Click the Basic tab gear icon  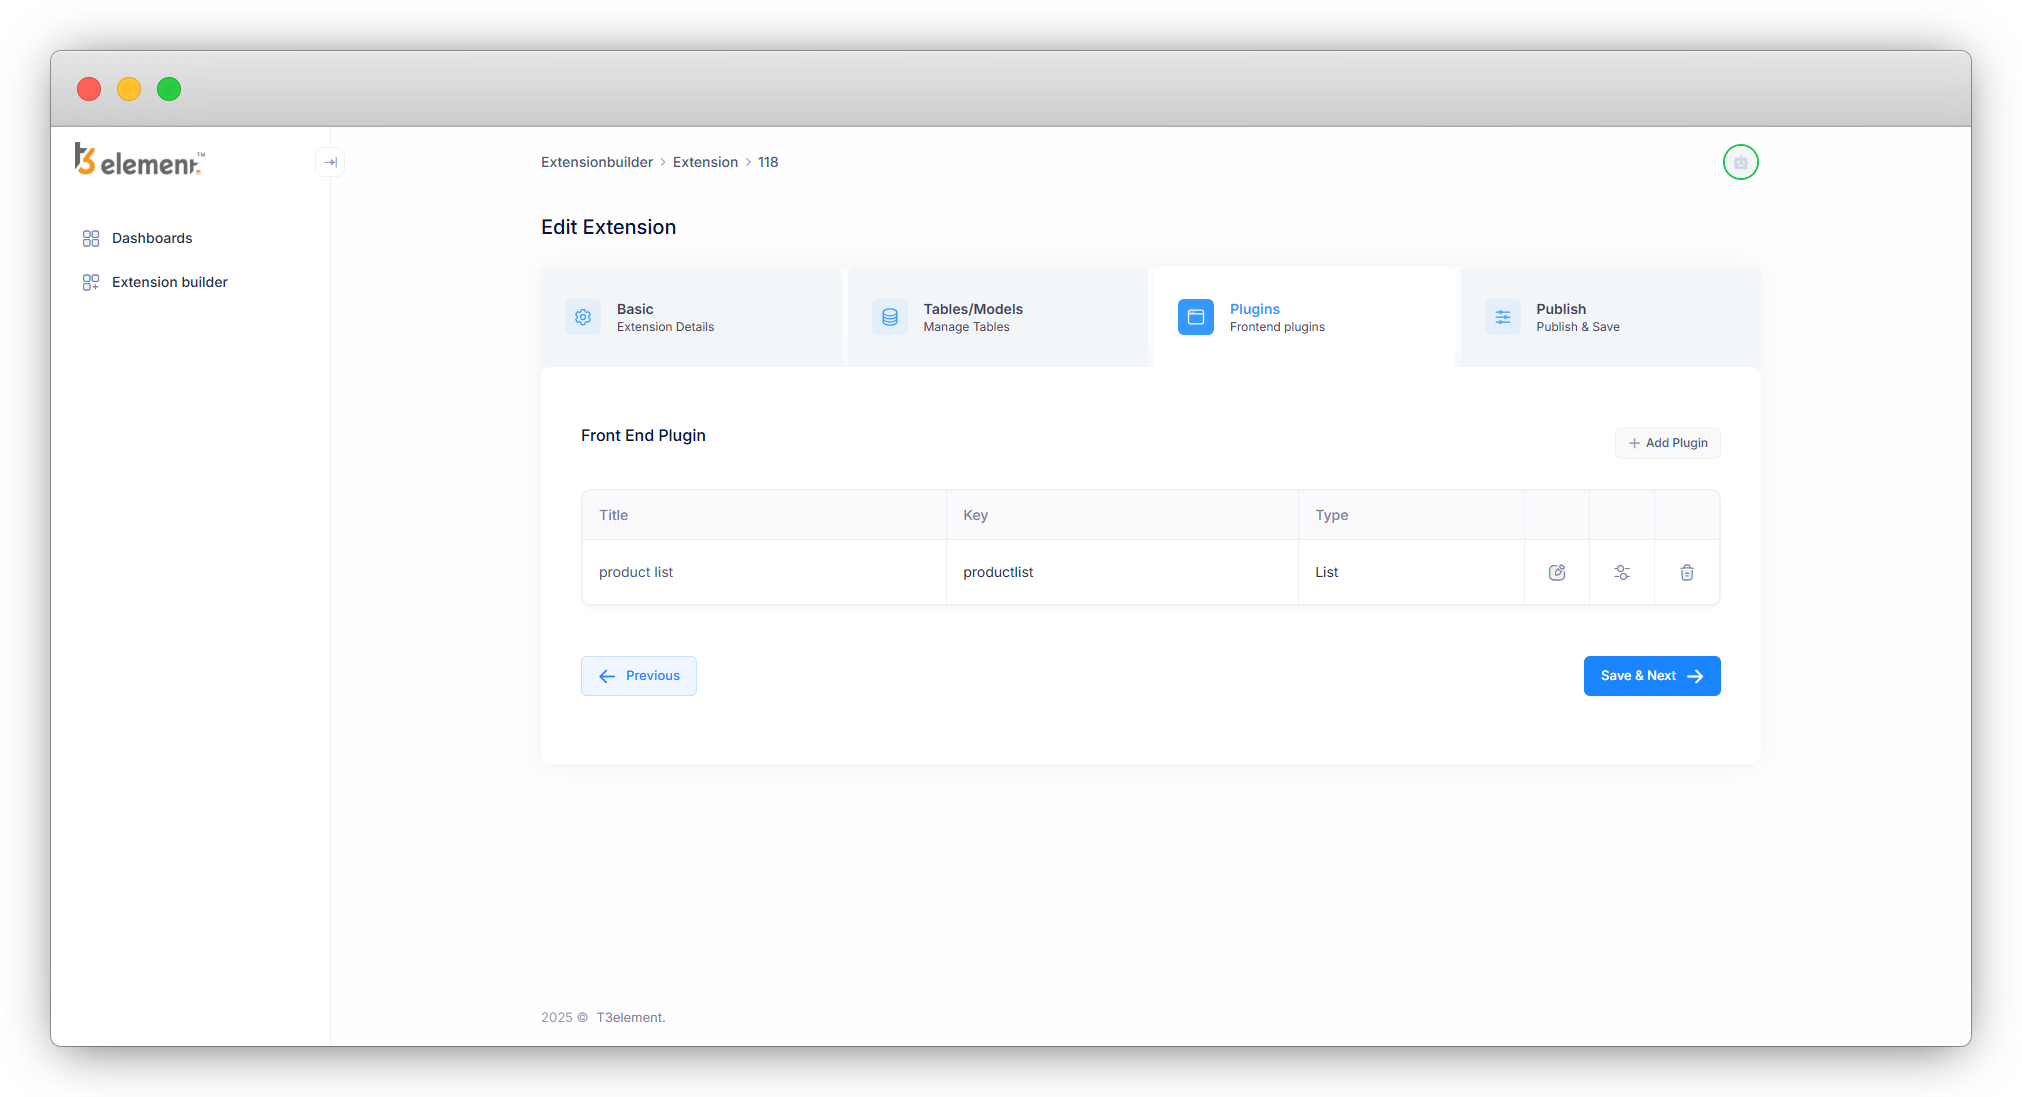pyautogui.click(x=583, y=317)
